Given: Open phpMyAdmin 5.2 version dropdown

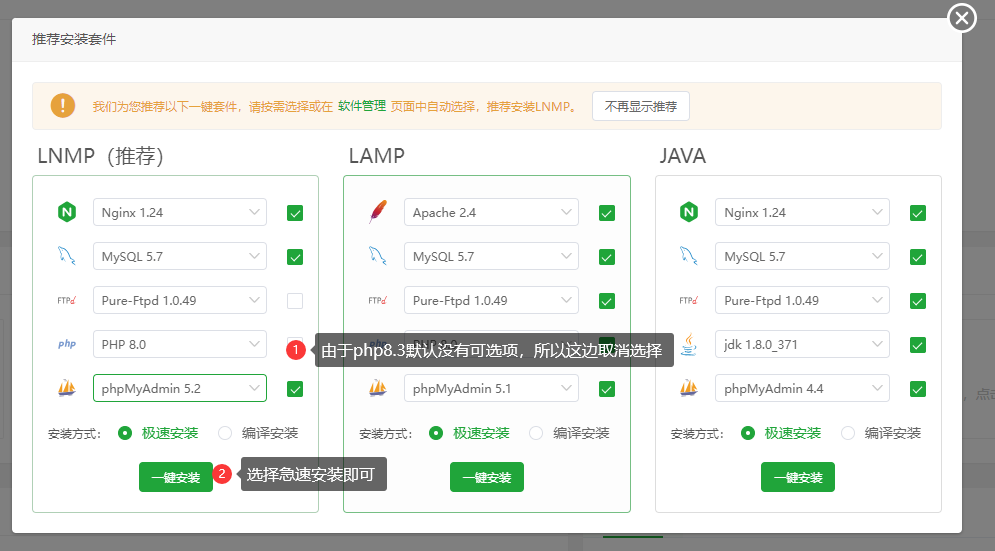Looking at the screenshot, I should 180,388.
